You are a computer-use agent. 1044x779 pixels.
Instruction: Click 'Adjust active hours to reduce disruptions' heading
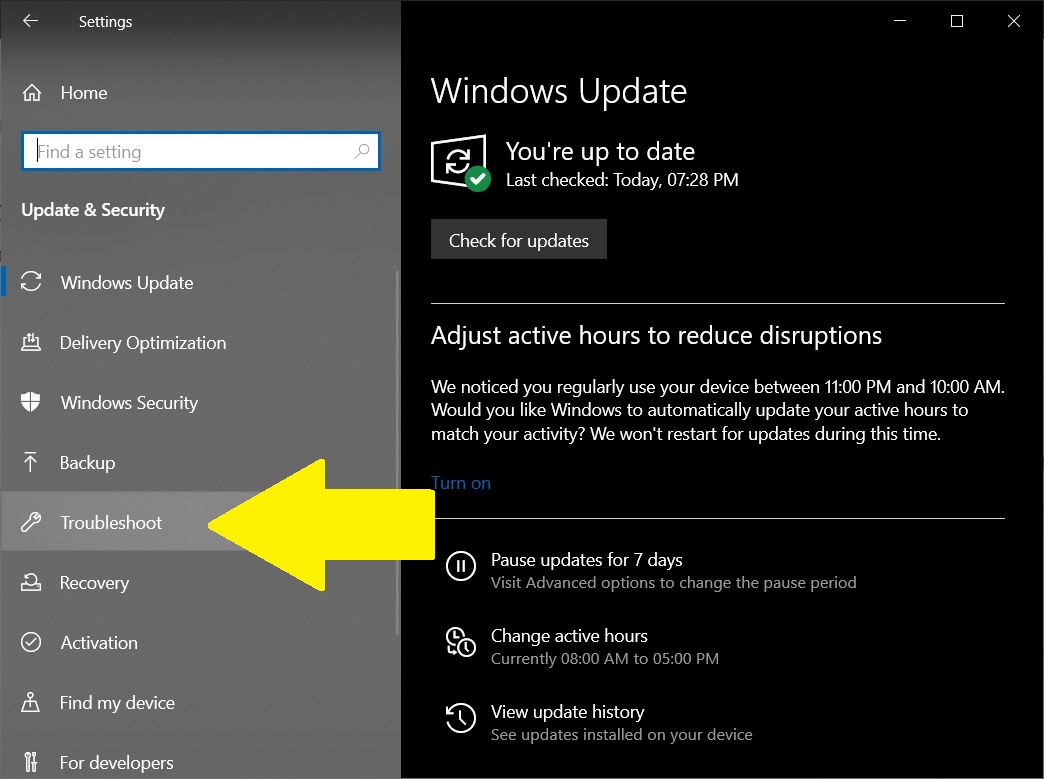click(656, 335)
